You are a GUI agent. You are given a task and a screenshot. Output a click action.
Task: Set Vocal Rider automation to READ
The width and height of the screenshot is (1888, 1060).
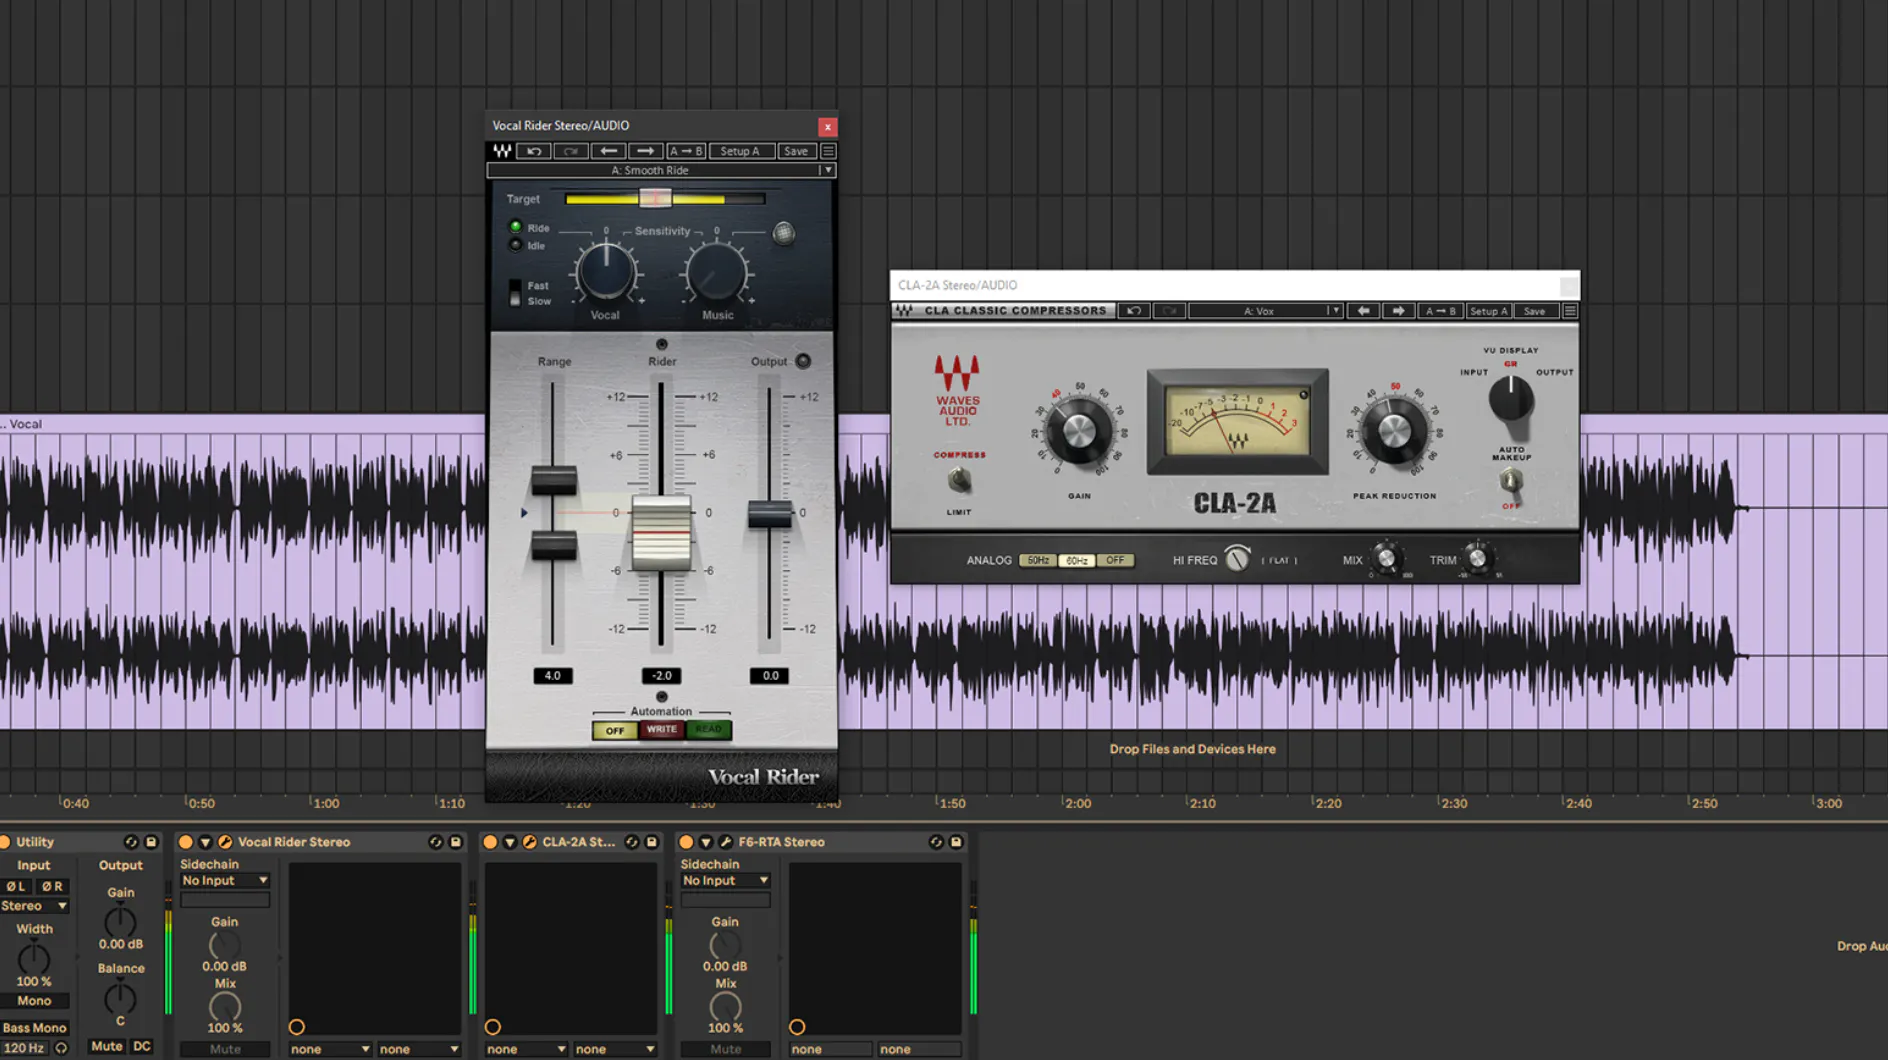point(708,730)
